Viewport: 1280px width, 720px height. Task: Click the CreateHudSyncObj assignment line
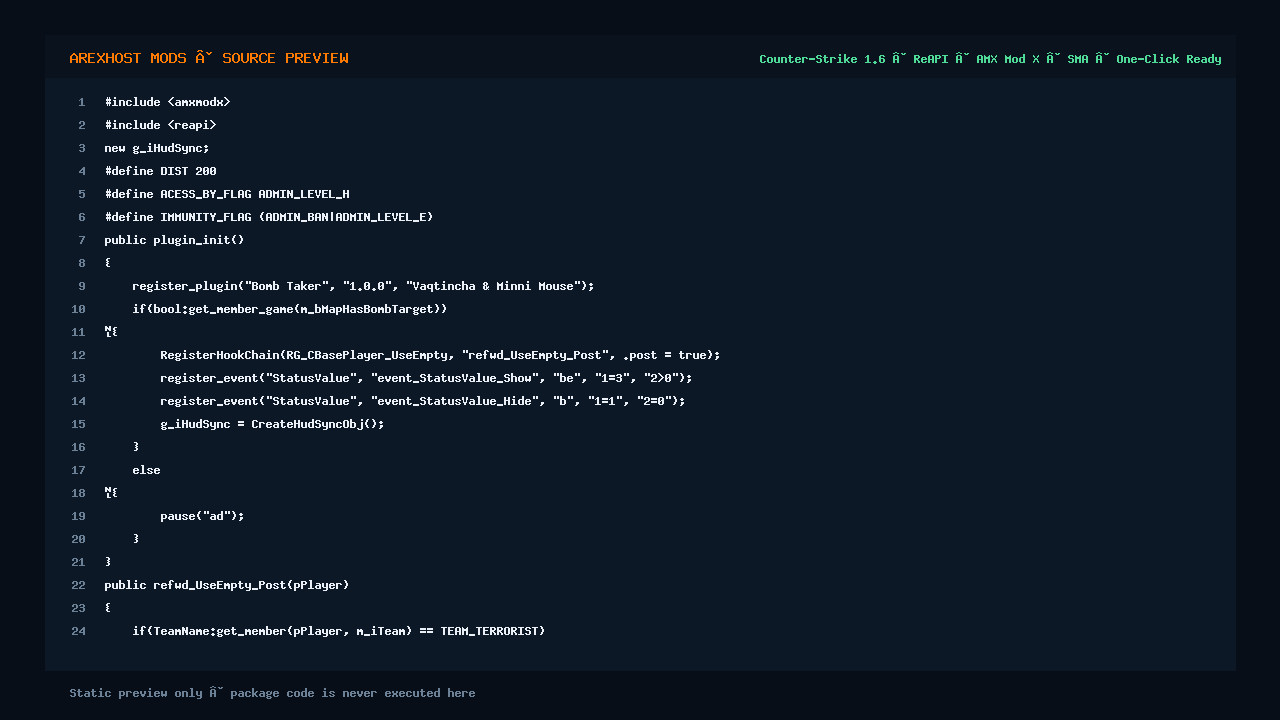tap(272, 424)
